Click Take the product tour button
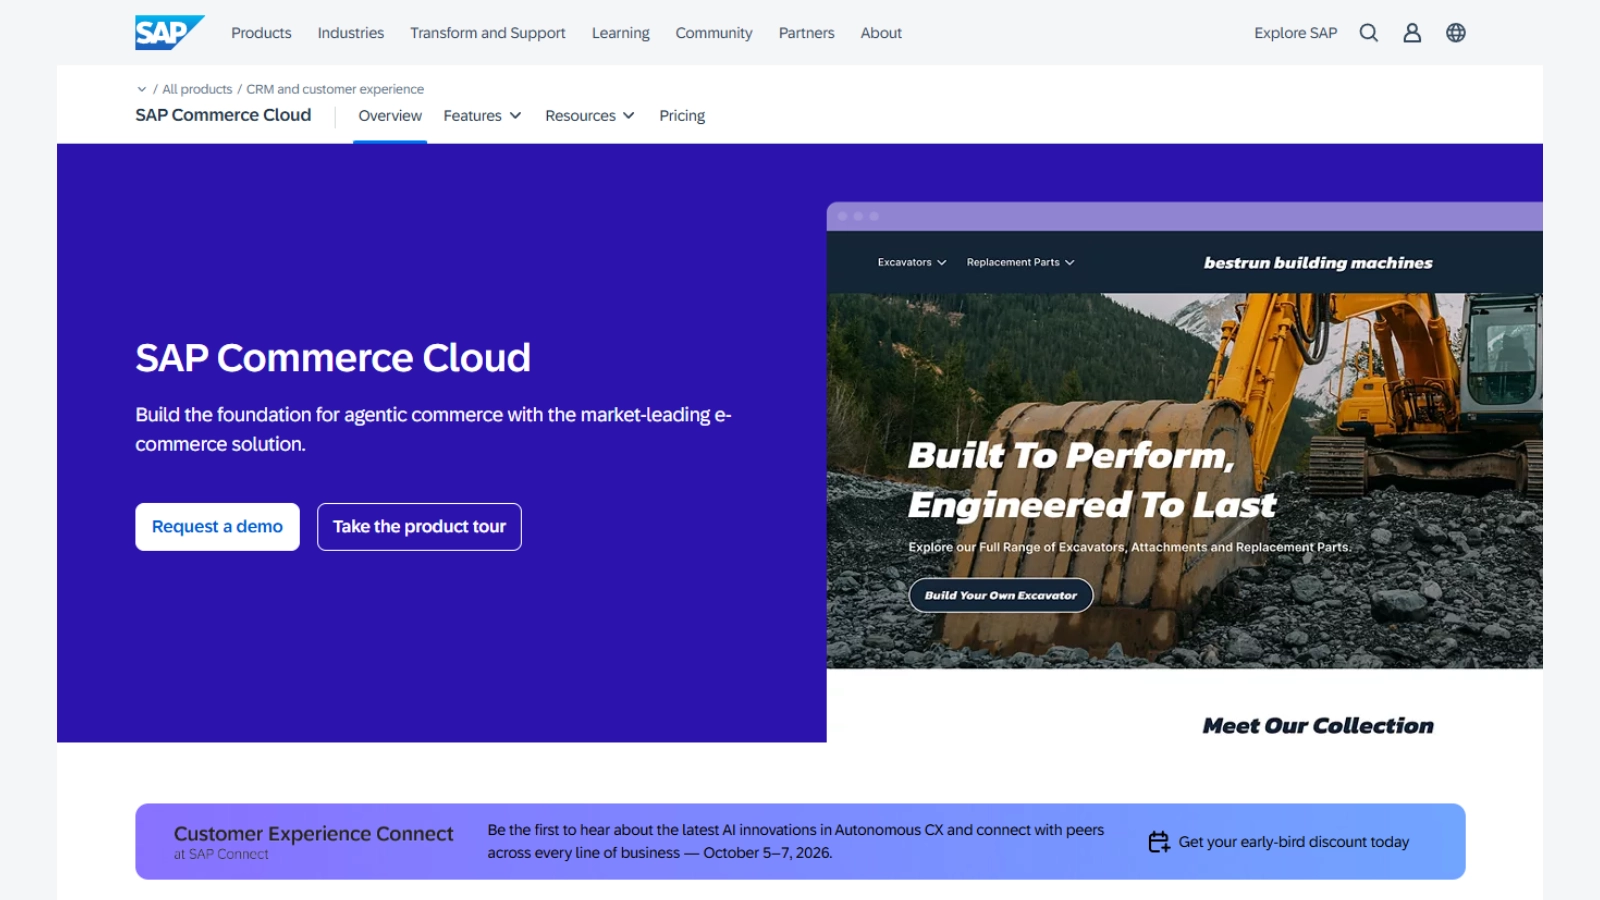The width and height of the screenshot is (1600, 900). 419,527
